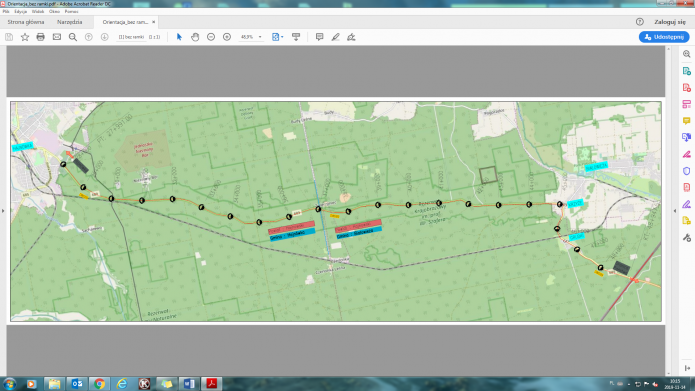This screenshot has height=391, width=695.
Task: Open the Add comment sticky note tool
Action: (319, 37)
